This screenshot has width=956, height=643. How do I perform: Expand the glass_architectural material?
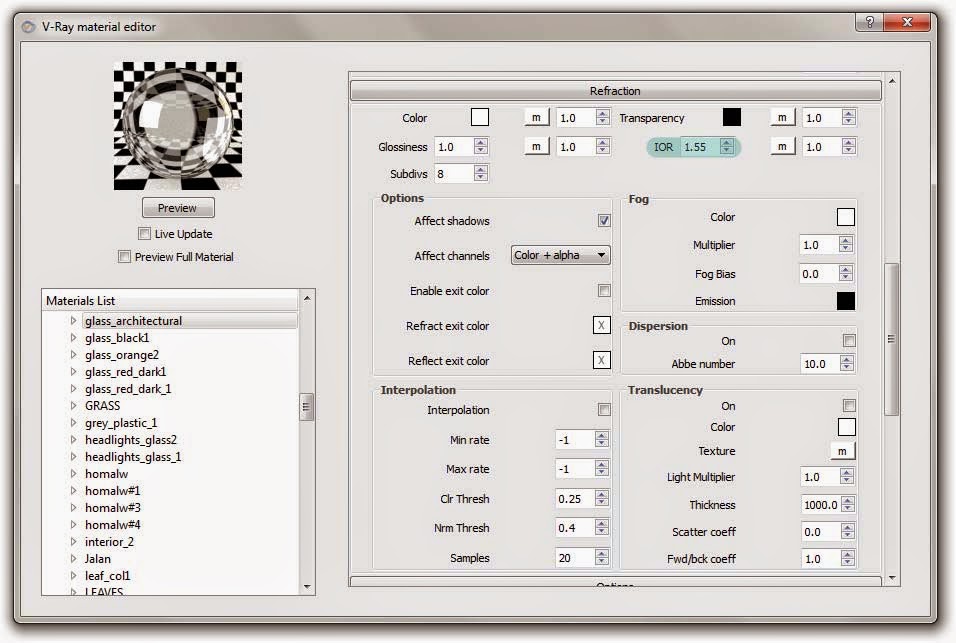click(x=73, y=321)
